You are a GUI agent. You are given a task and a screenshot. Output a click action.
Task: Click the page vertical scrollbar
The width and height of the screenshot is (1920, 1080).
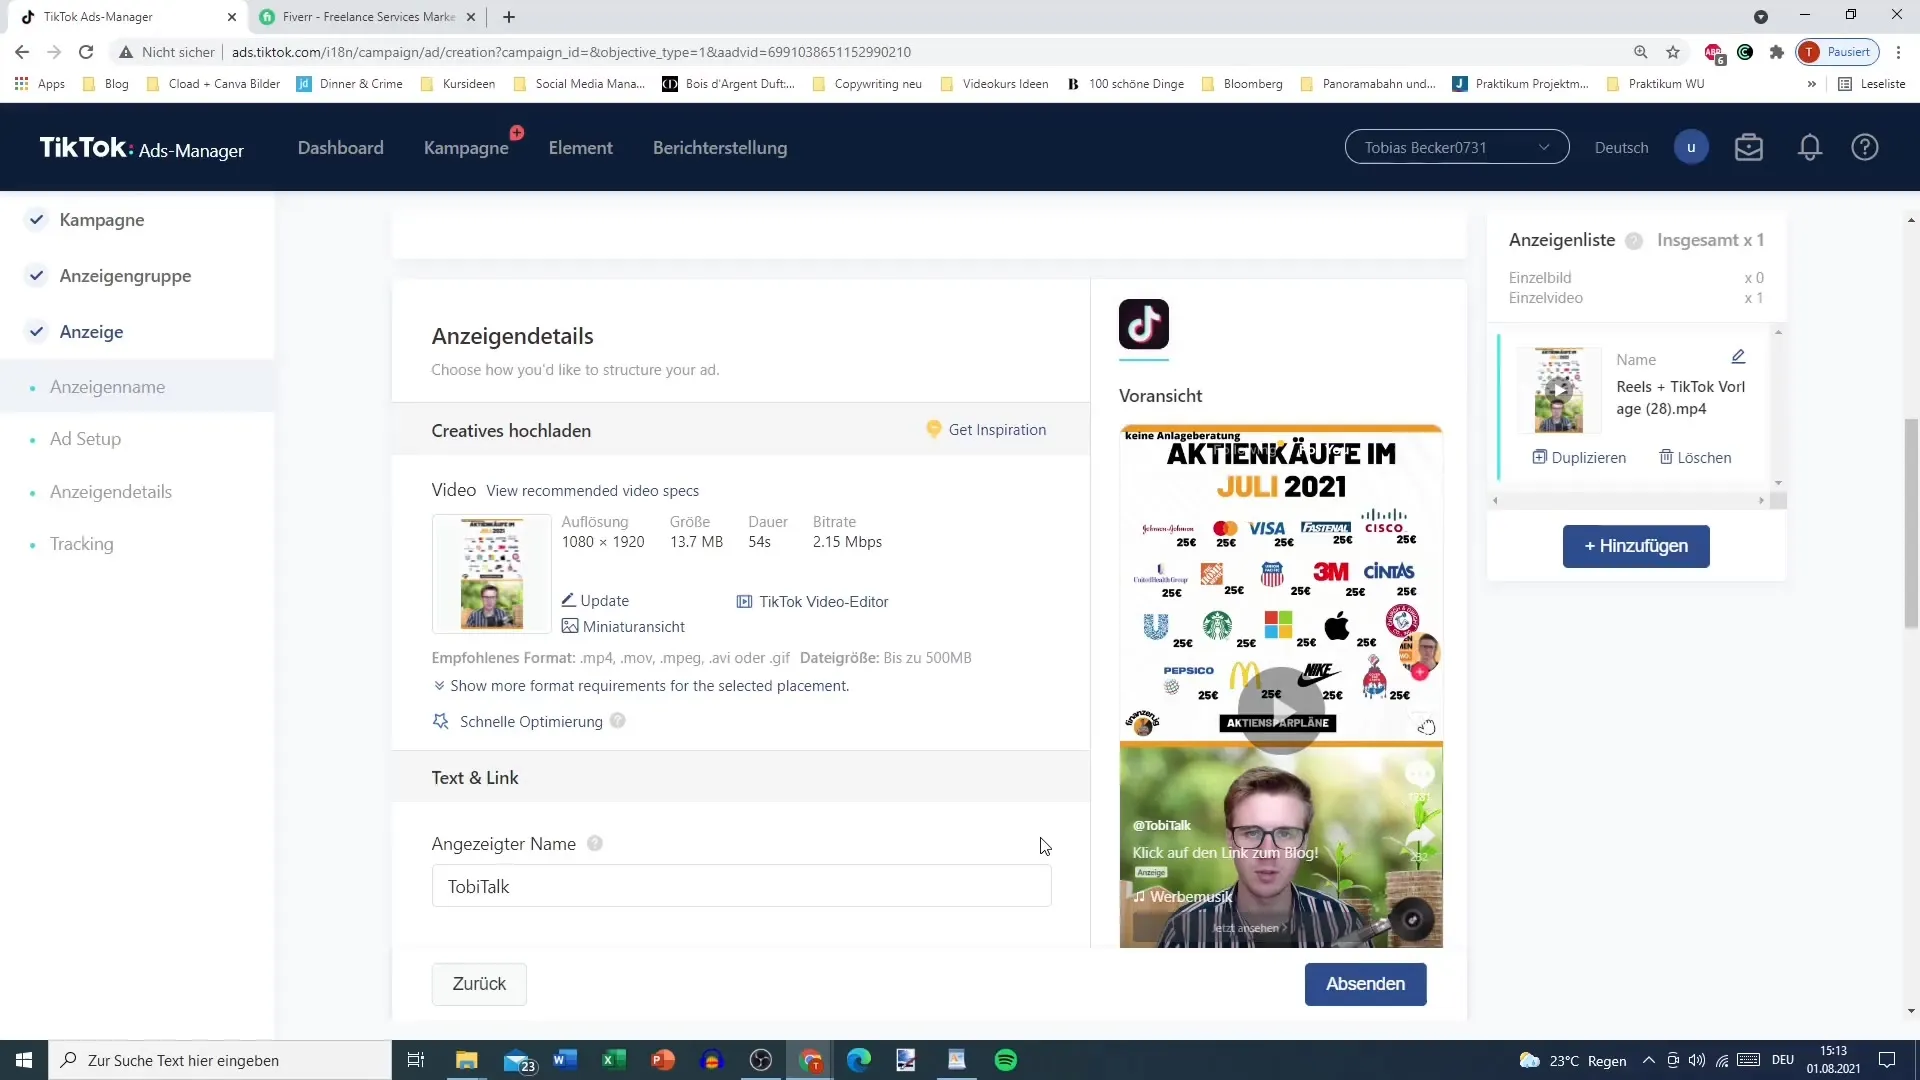pyautogui.click(x=1911, y=523)
